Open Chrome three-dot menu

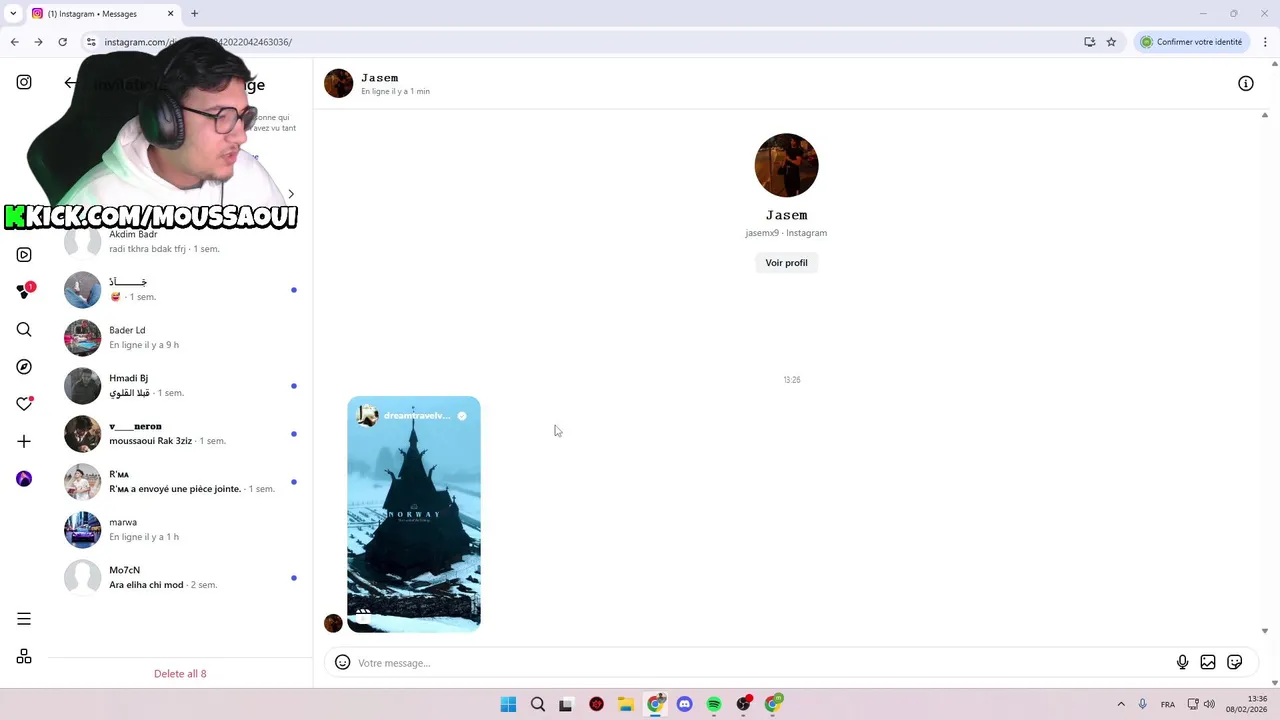1265,42
